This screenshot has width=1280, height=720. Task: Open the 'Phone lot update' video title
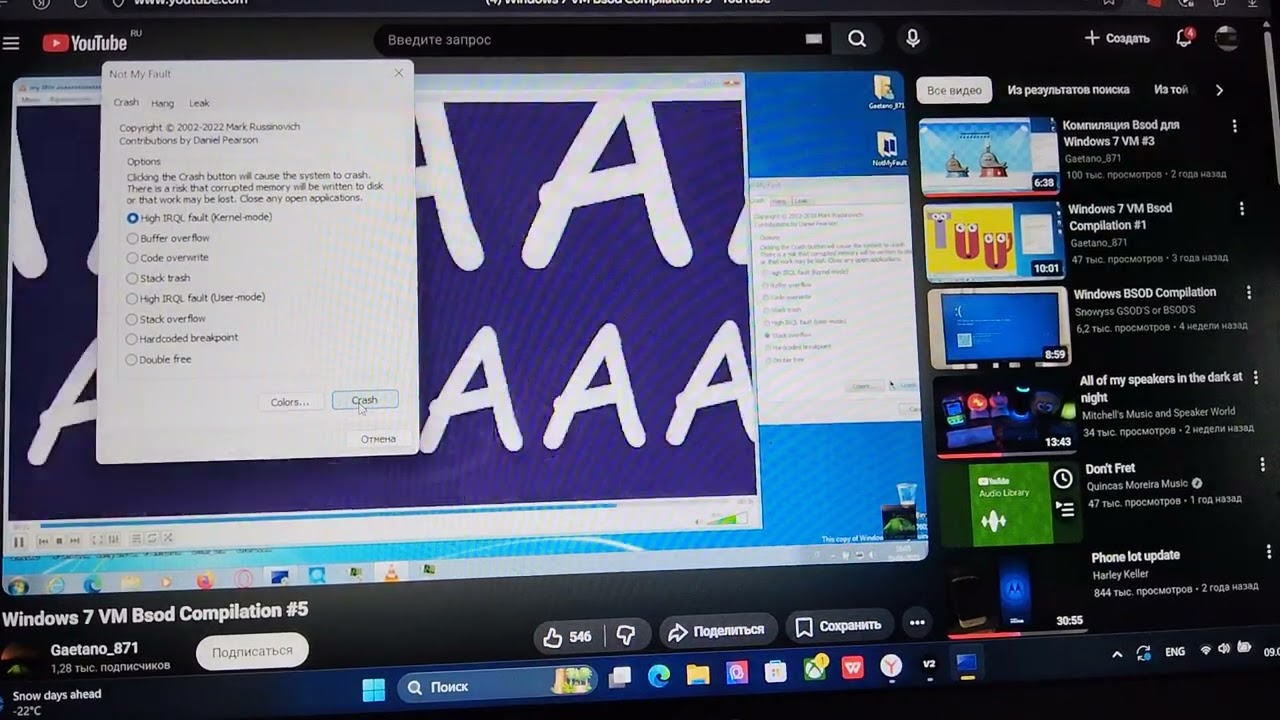pyautogui.click(x=1135, y=556)
